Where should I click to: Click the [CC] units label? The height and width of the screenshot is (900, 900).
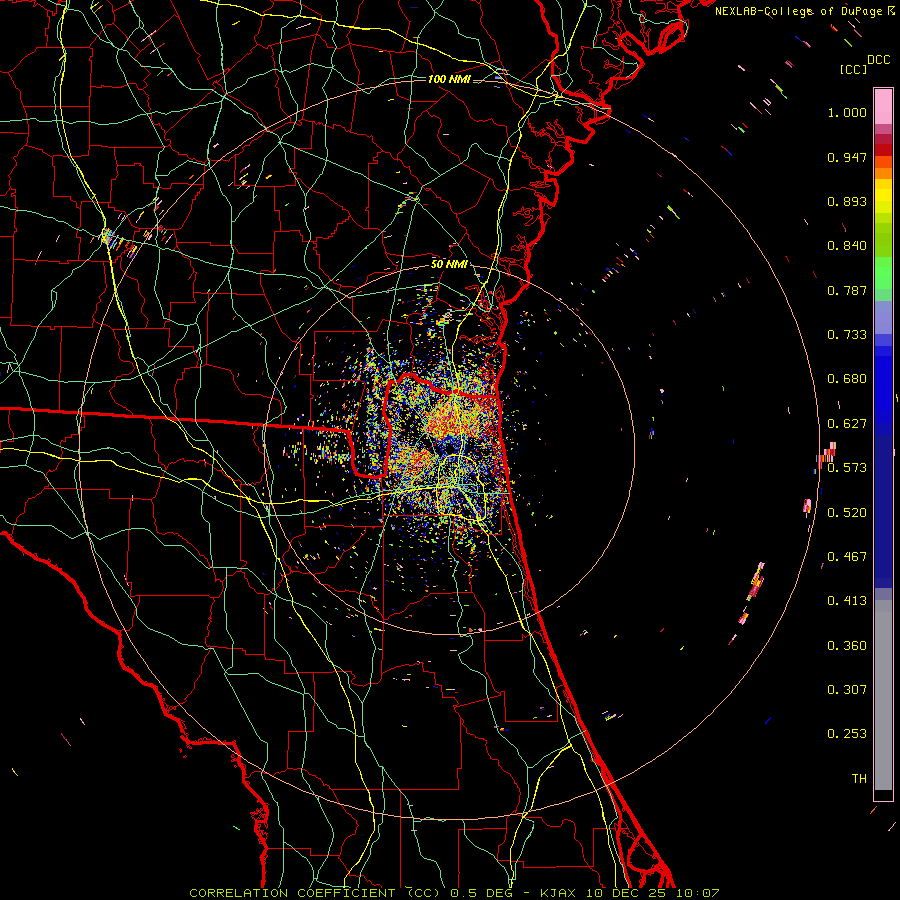point(853,69)
